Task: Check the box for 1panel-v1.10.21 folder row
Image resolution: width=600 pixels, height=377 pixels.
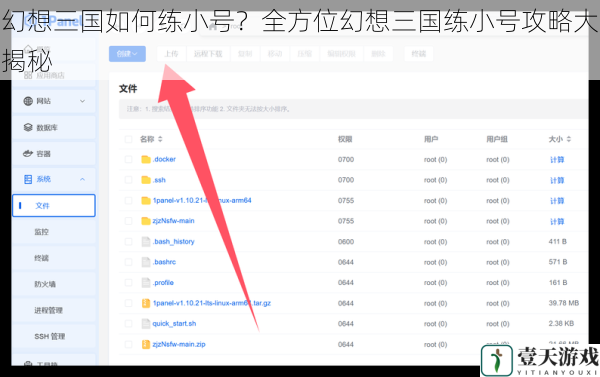Action: pyautogui.click(x=129, y=201)
